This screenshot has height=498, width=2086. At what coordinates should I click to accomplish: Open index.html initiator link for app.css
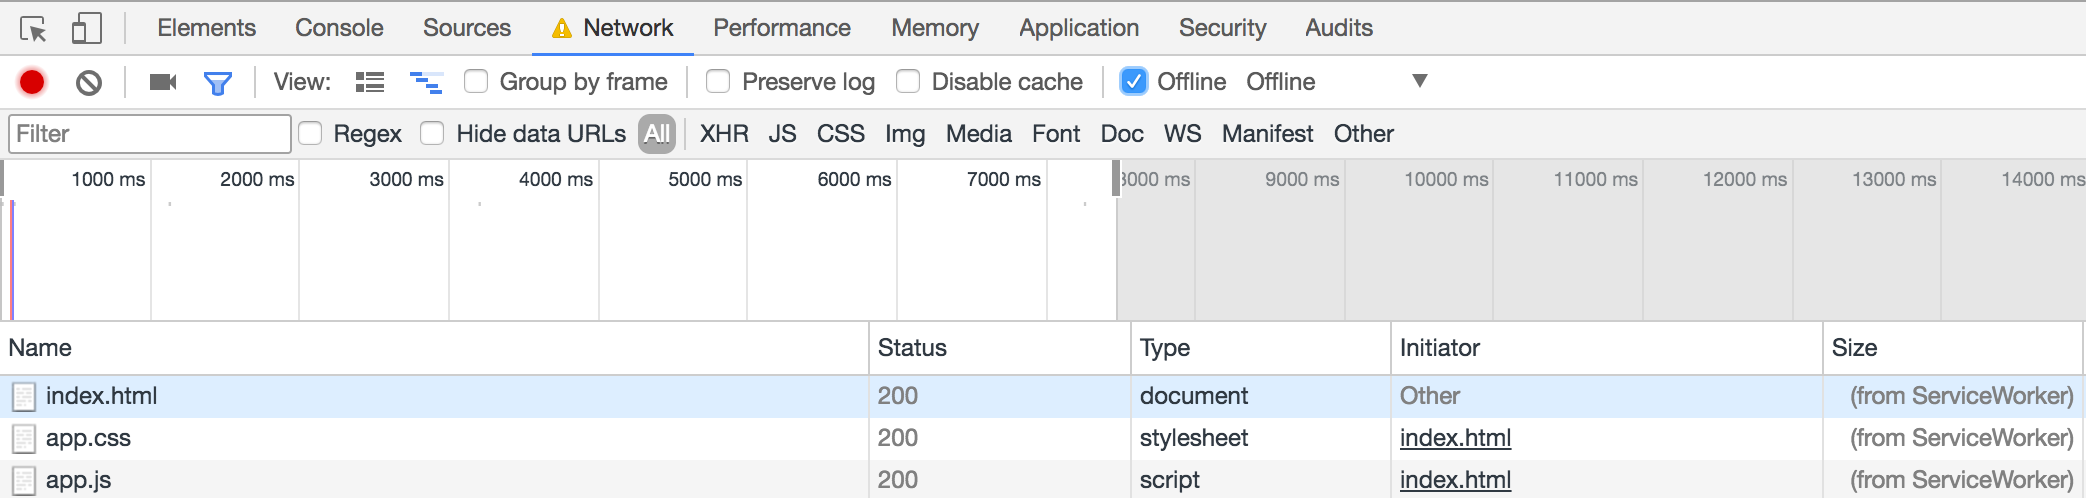pyautogui.click(x=1455, y=438)
